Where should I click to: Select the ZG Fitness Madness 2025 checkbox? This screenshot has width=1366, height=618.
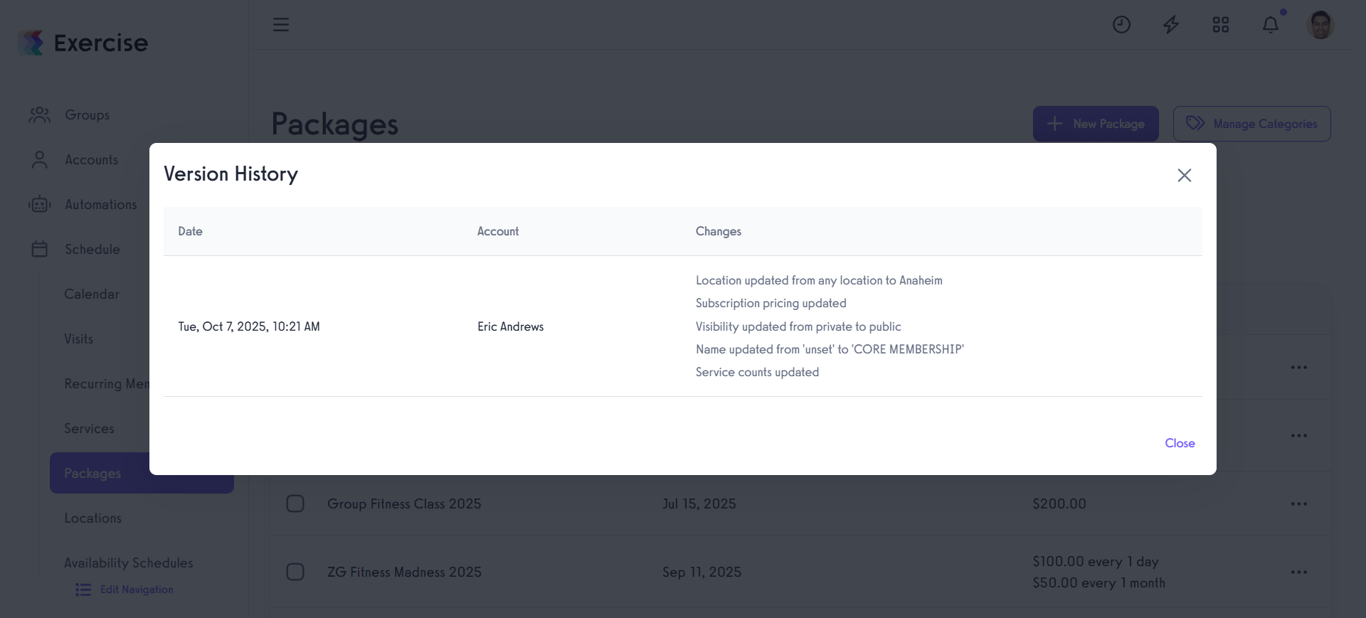[295, 571]
